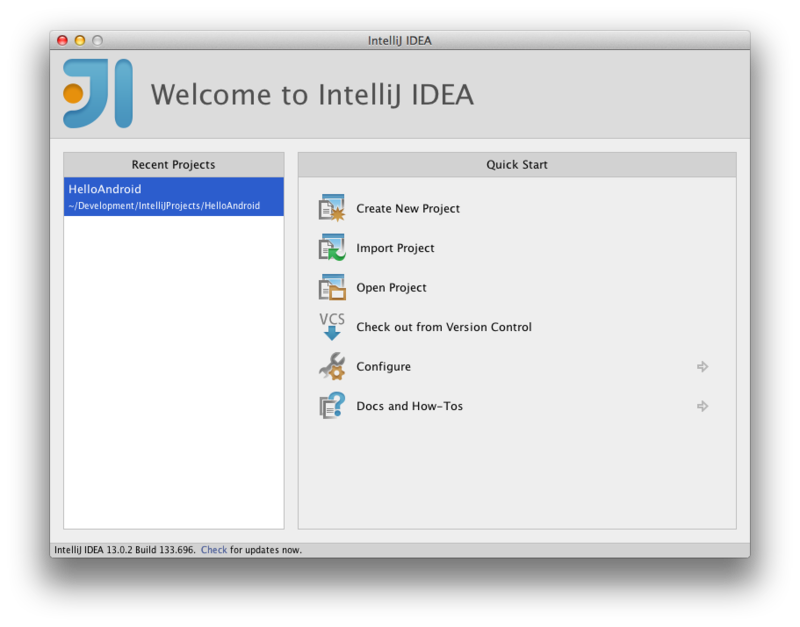This screenshot has width=800, height=627.
Task: Choose Create New Project label
Action: pos(408,209)
